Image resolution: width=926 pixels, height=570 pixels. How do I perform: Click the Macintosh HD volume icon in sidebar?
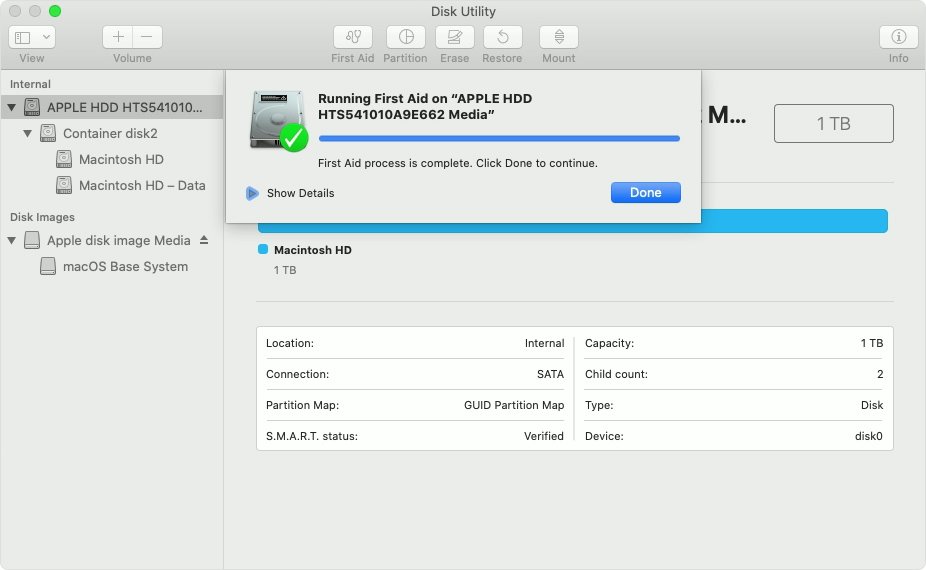click(x=64, y=159)
